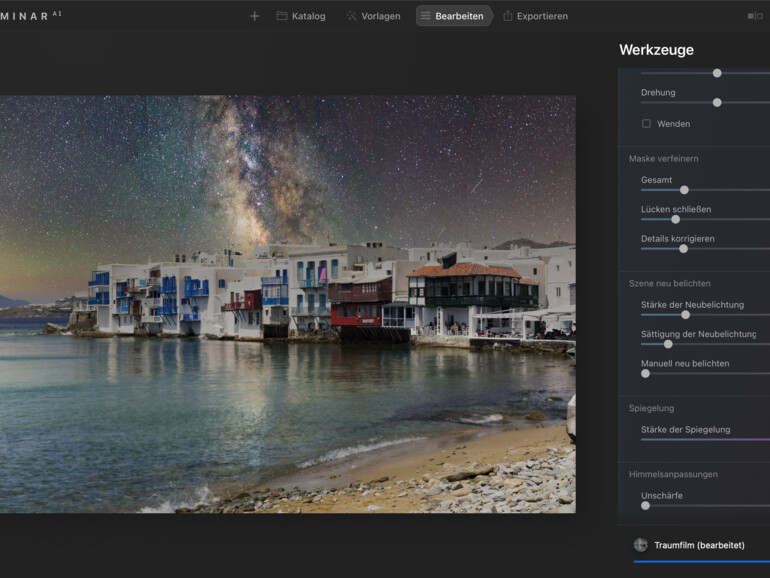Click the Sättigung der Neubelichtung slider handle
Viewport: 770px width, 578px height.
[668, 344]
